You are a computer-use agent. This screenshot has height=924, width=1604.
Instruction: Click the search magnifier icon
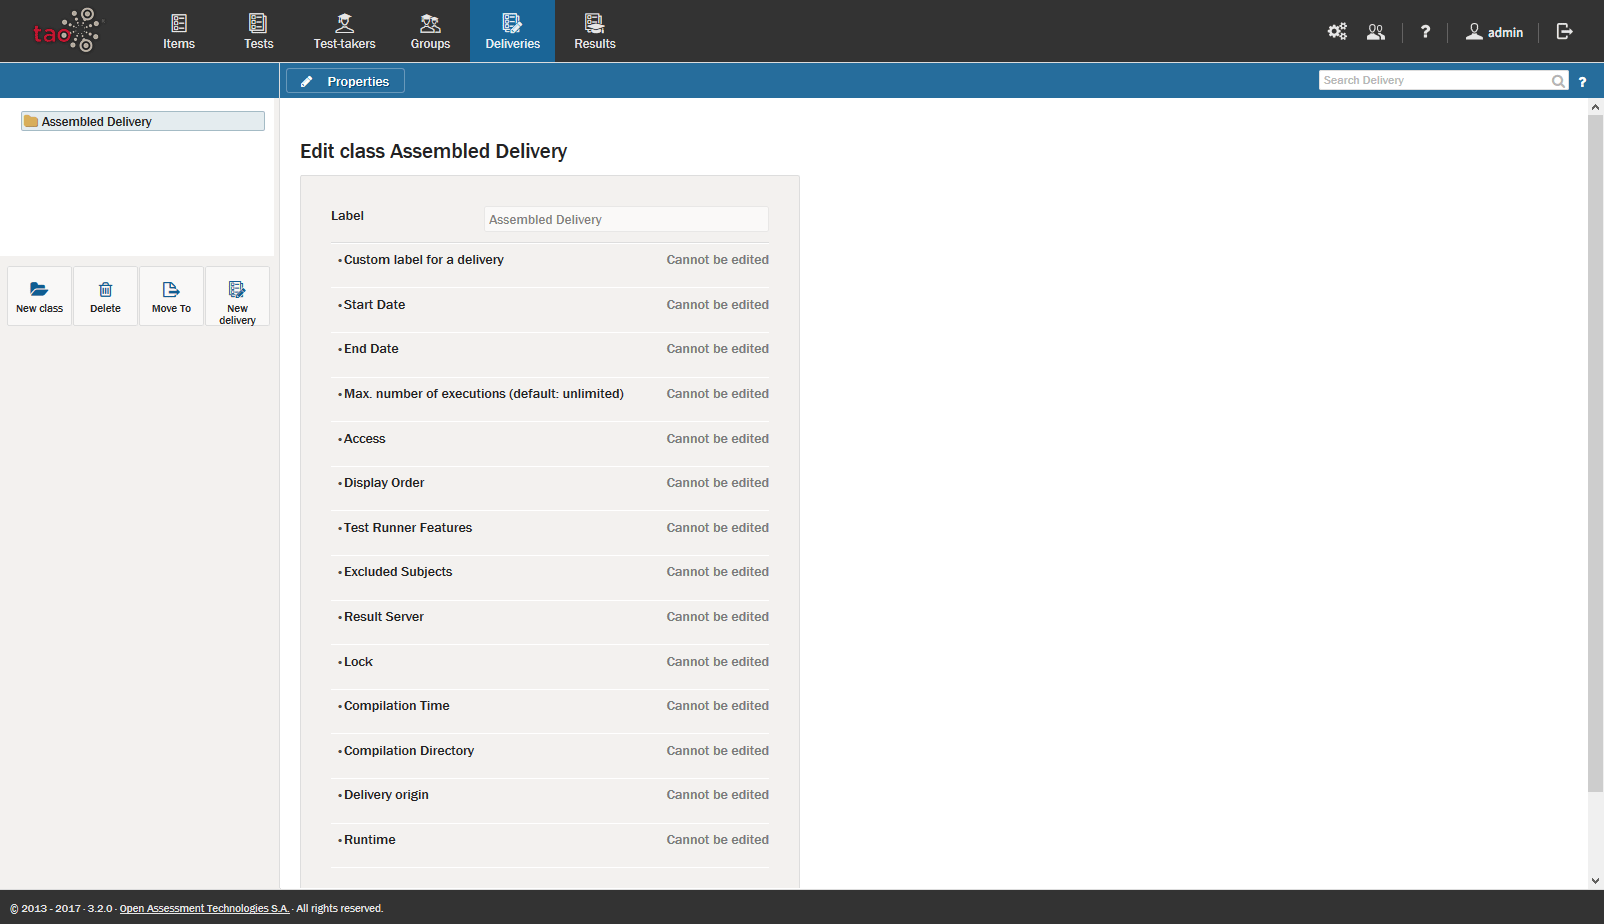click(1558, 81)
